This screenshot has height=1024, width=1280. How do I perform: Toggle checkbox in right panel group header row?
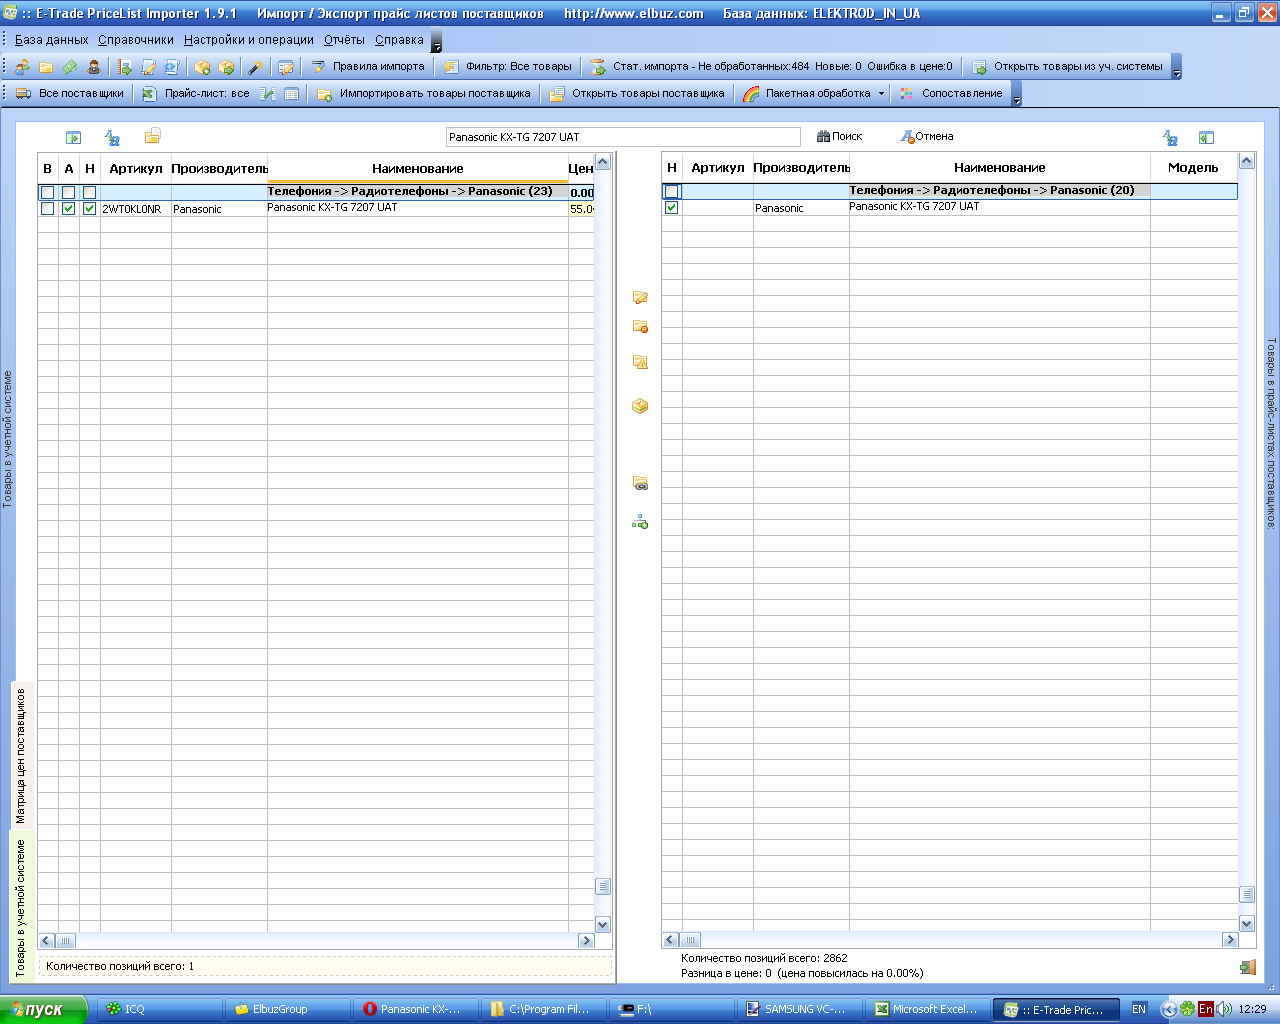(671, 191)
